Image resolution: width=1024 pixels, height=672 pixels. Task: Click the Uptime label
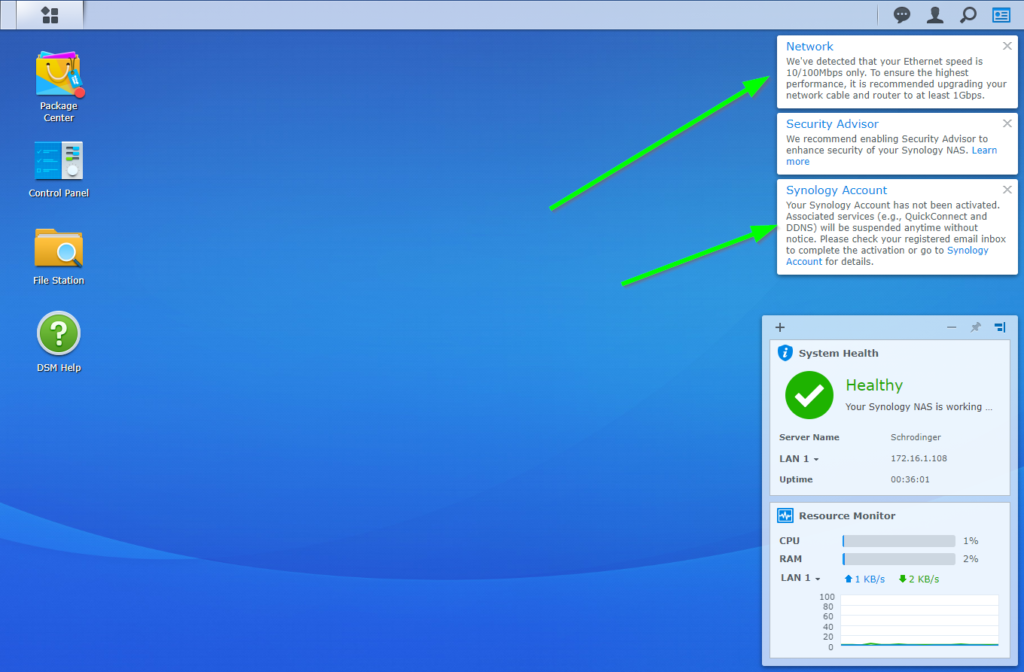(796, 479)
